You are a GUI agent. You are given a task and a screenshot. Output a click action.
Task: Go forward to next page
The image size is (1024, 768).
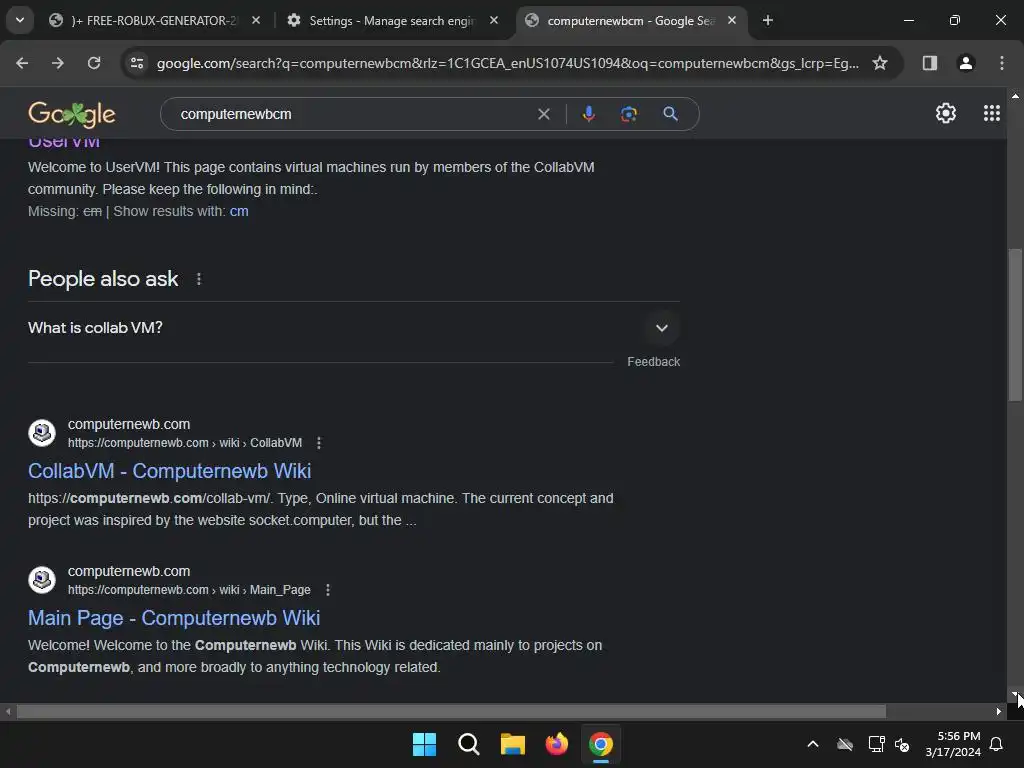tap(58, 63)
